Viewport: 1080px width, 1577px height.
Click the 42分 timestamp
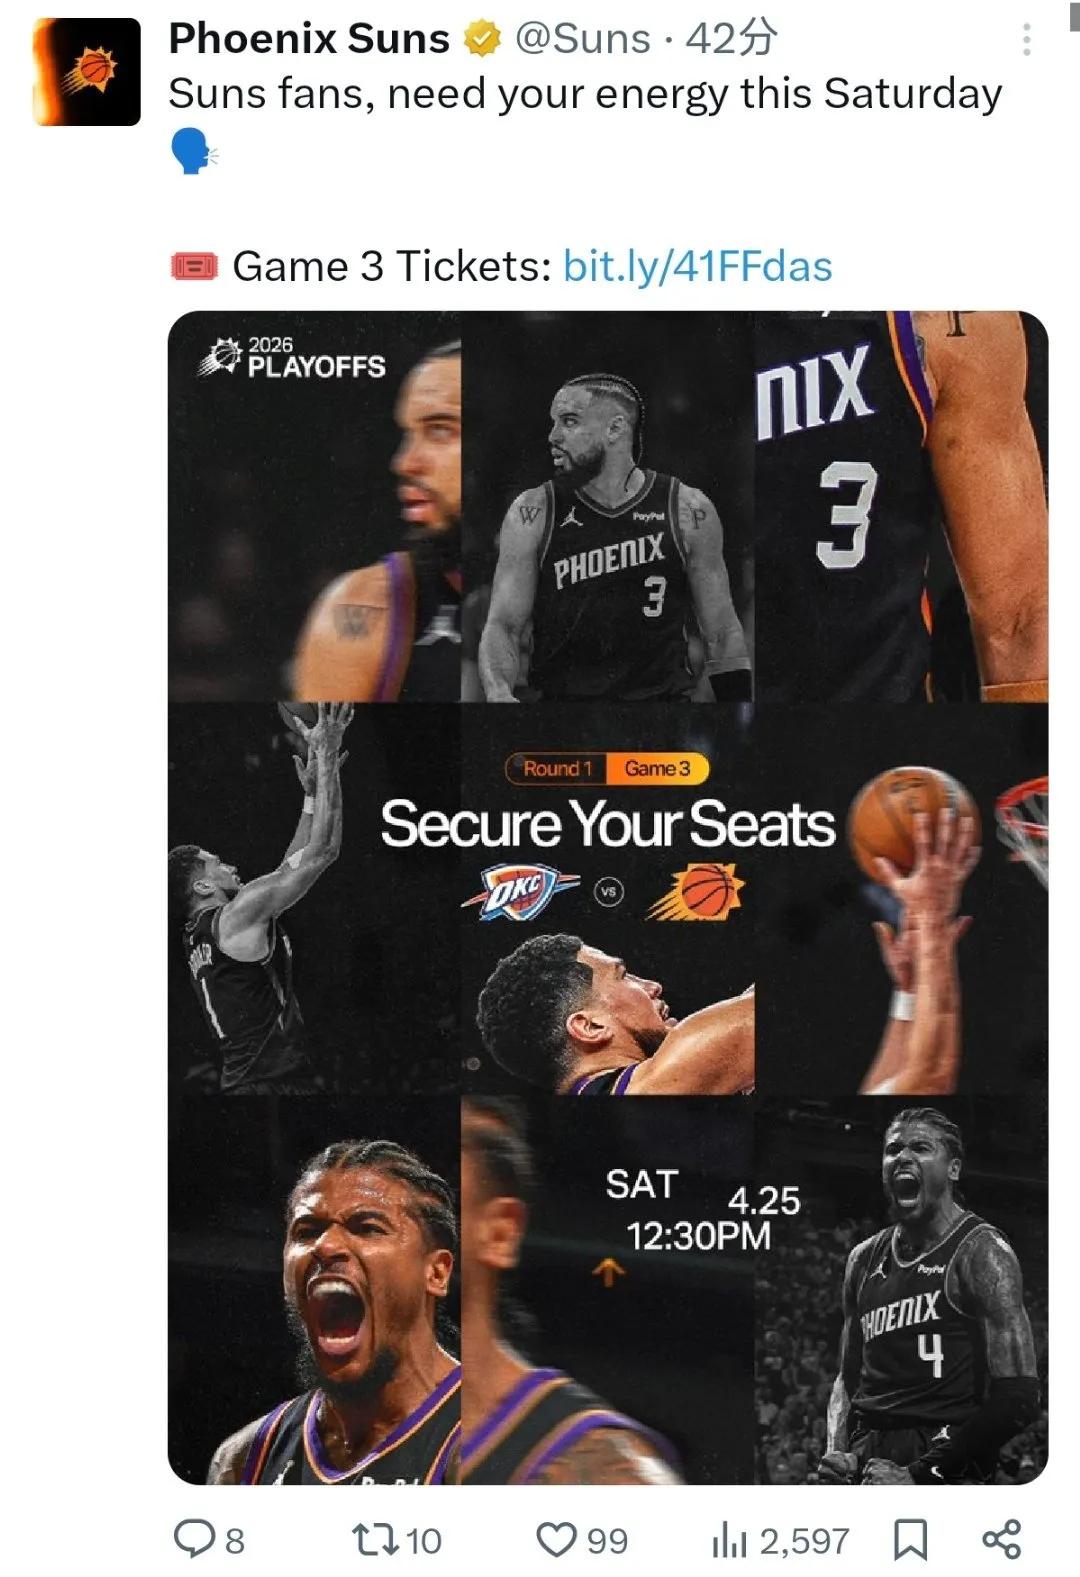click(731, 39)
